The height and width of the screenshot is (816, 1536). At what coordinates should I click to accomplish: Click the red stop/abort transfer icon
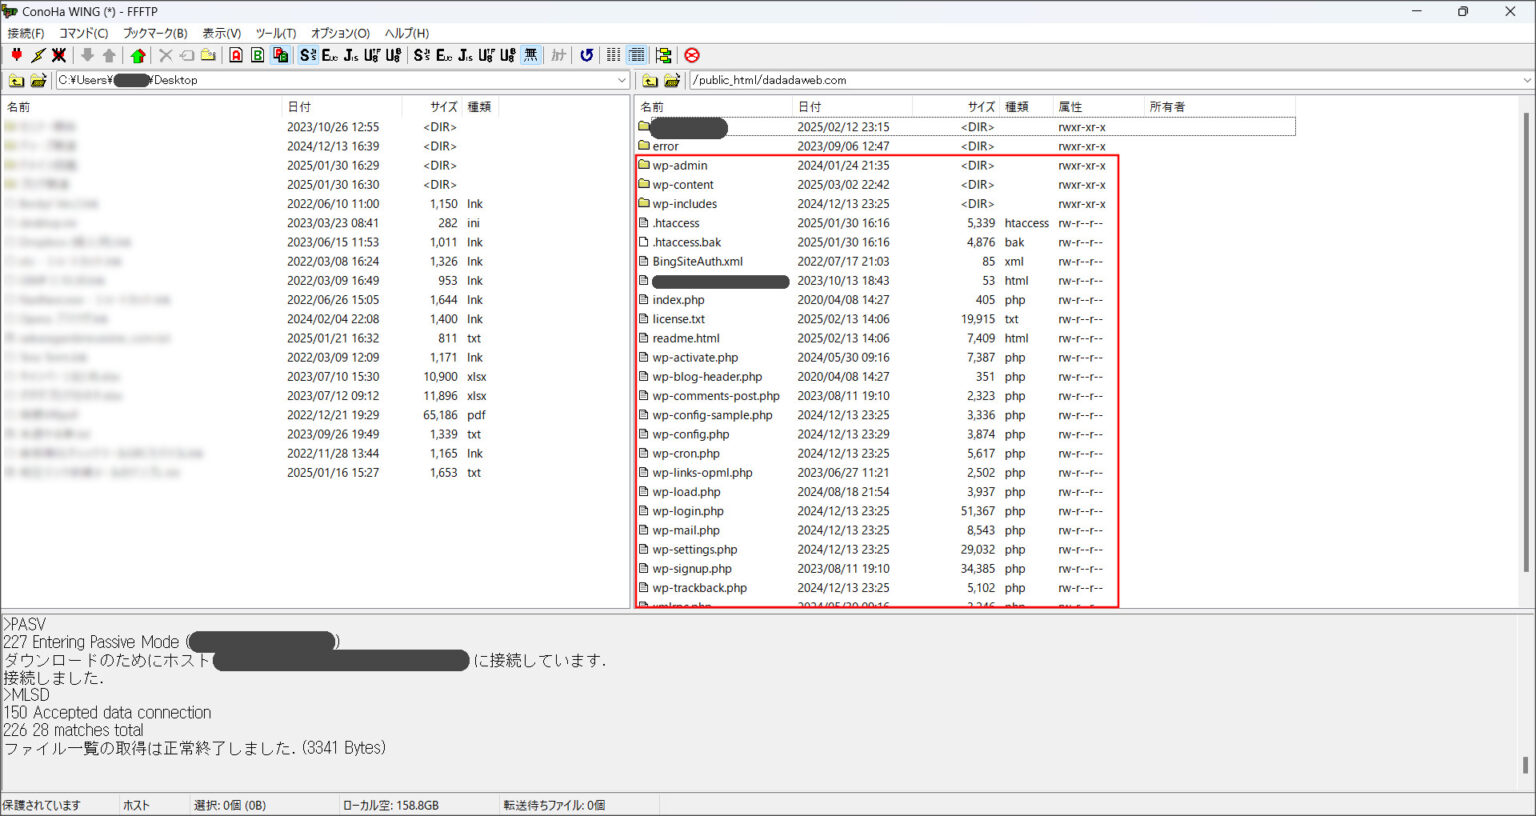click(692, 55)
